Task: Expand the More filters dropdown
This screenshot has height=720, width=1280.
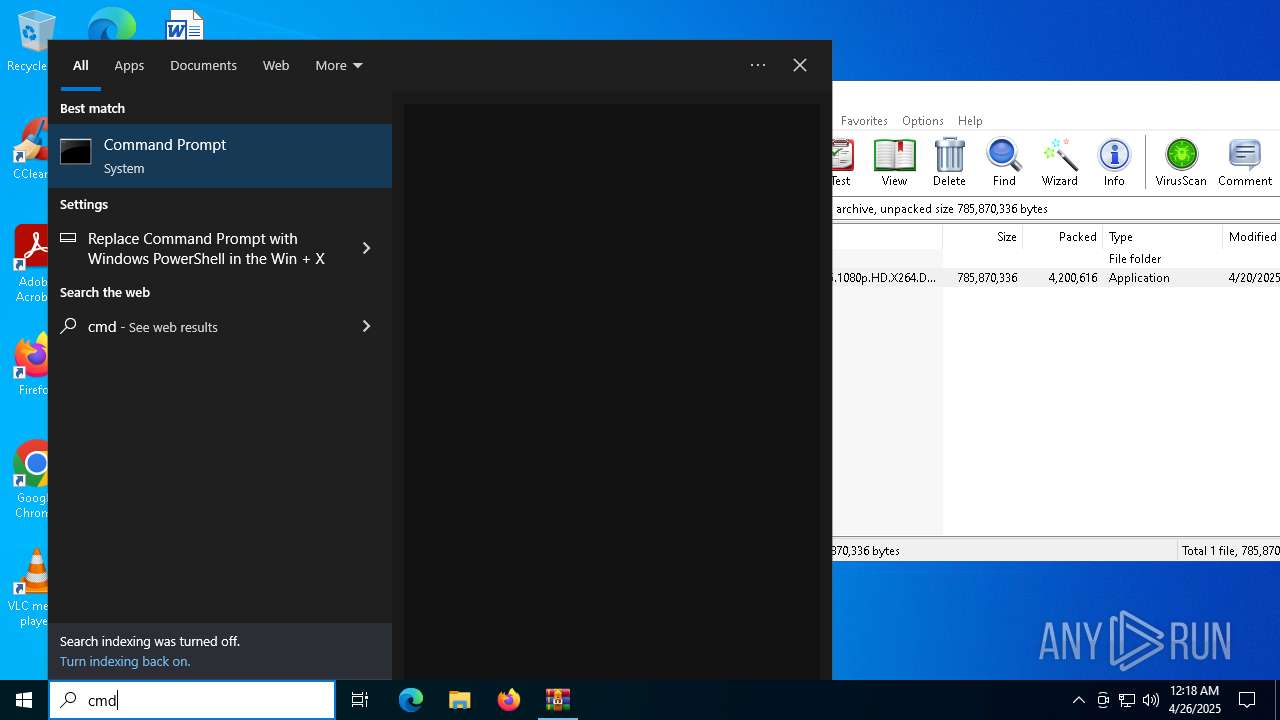Action: [x=339, y=65]
